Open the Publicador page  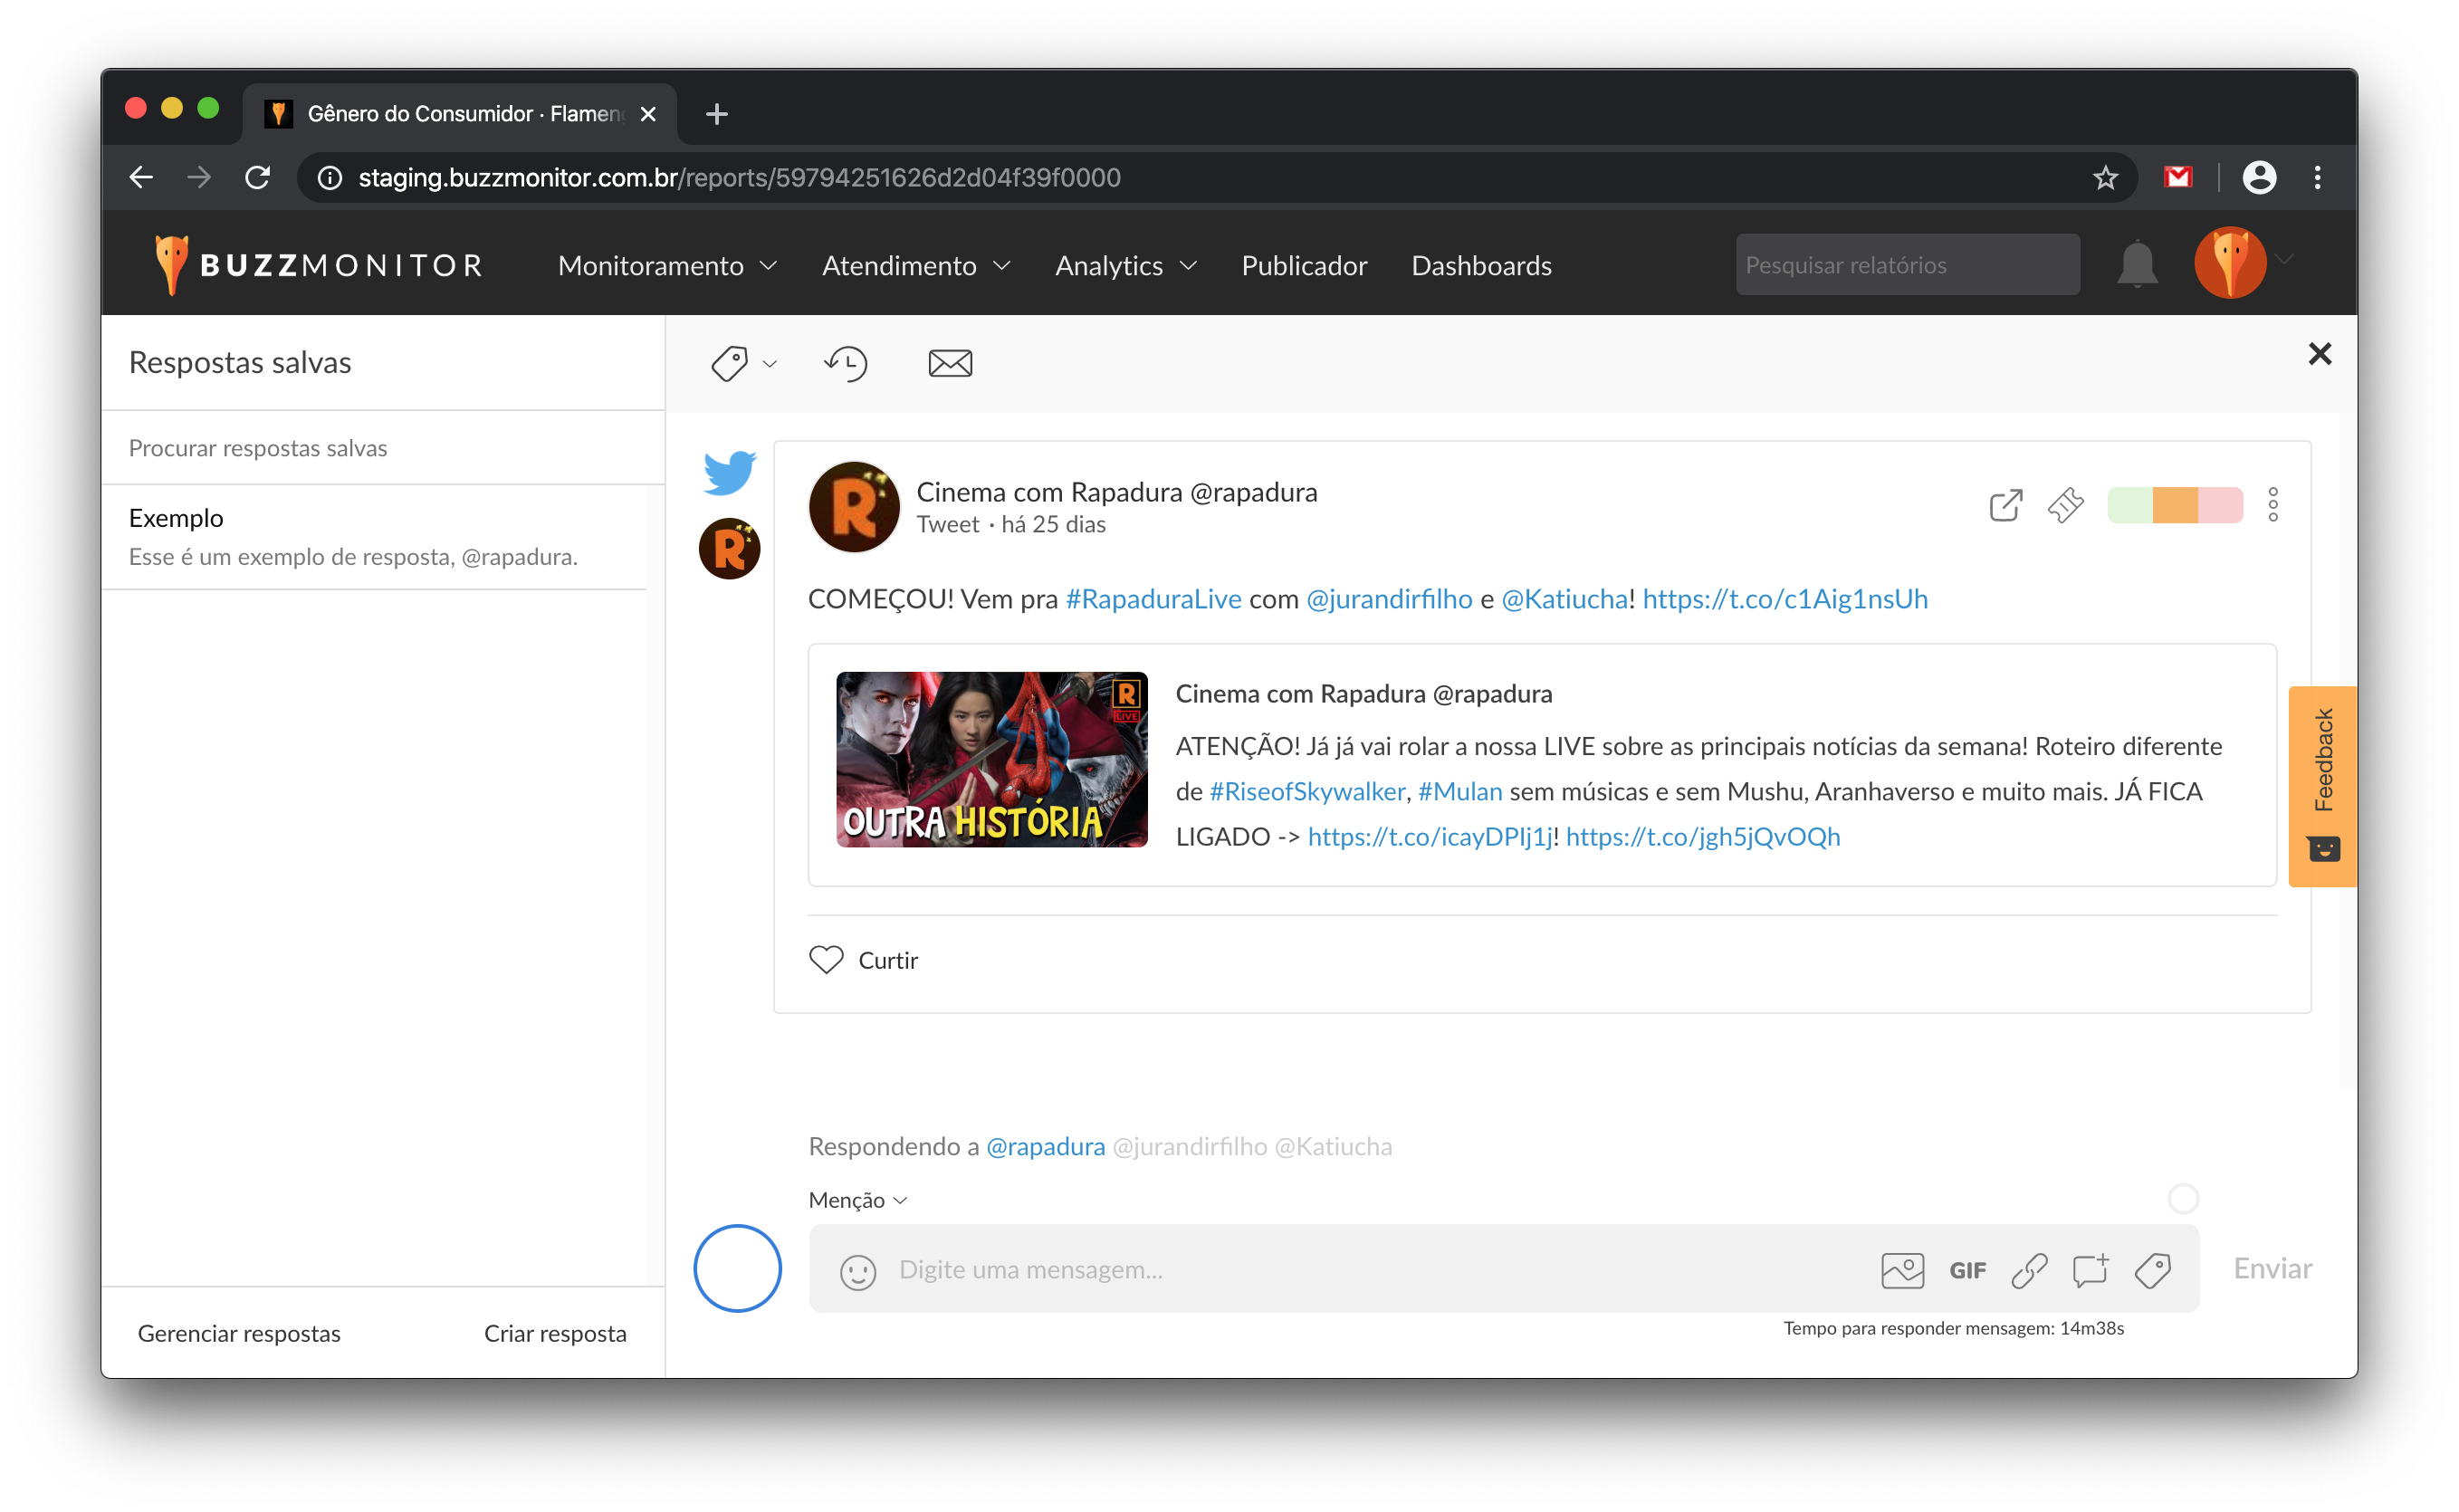(x=1303, y=265)
